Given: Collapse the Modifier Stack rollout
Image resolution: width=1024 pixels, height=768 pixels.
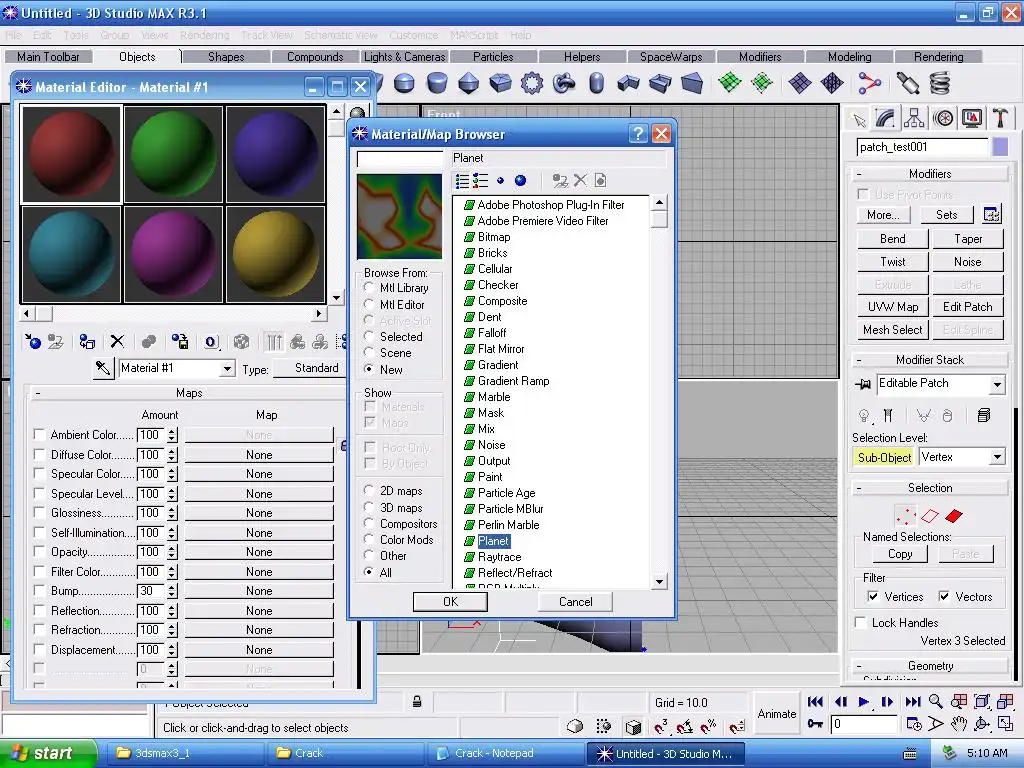Looking at the screenshot, I should (930, 360).
